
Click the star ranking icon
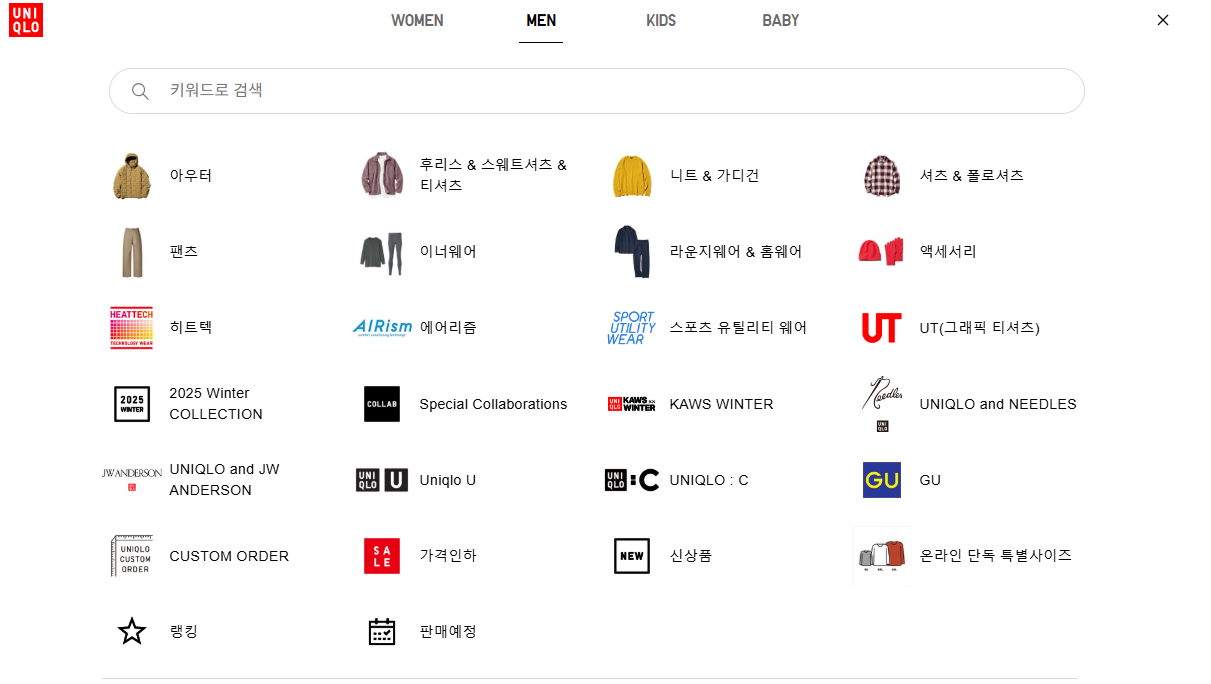132,632
